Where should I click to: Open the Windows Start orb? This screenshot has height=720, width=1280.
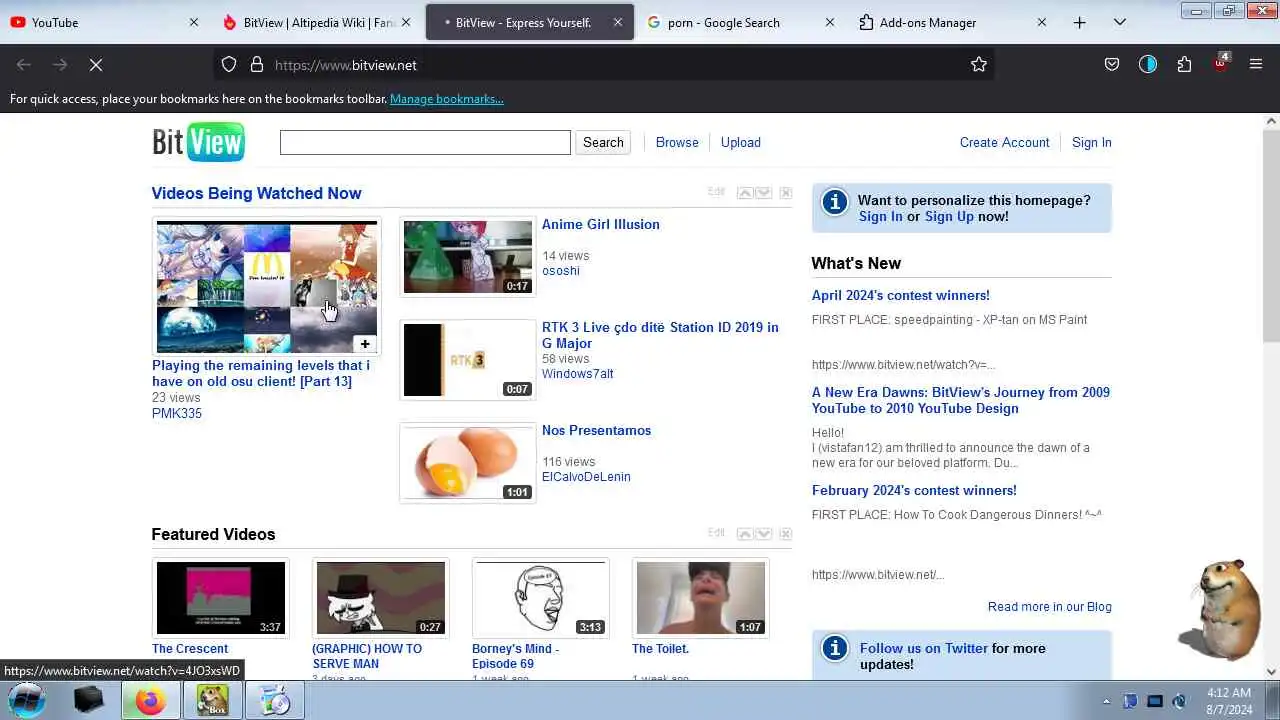[x=28, y=700]
